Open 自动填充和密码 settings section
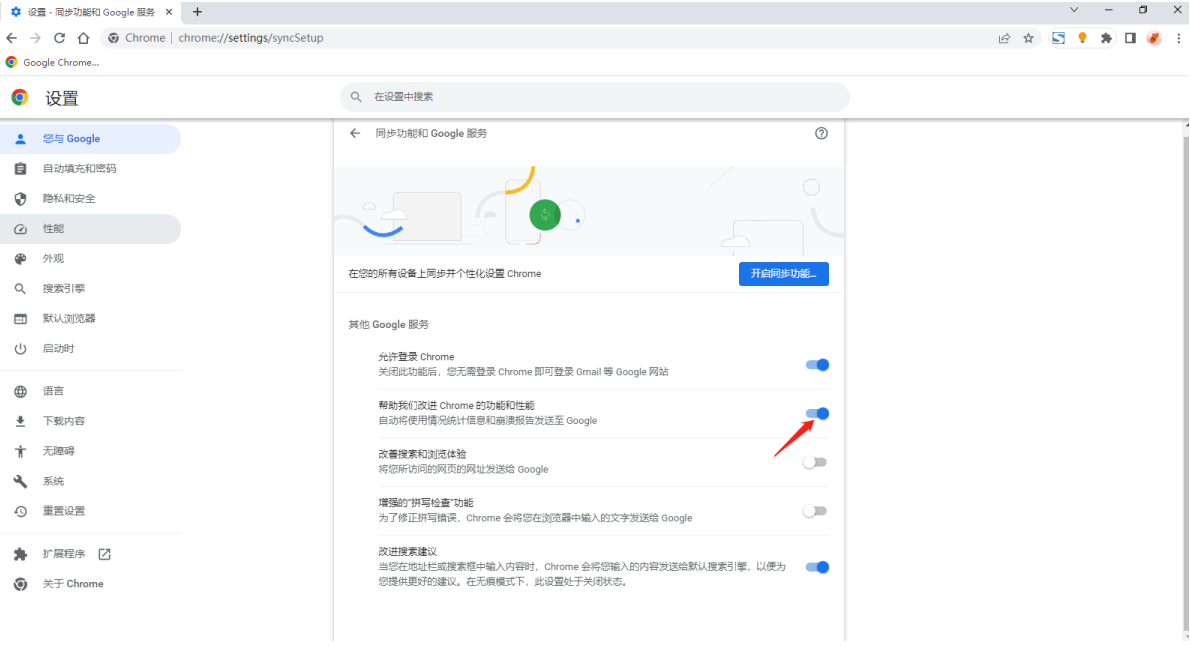This screenshot has height=647, width=1190. pyautogui.click(x=90, y=168)
